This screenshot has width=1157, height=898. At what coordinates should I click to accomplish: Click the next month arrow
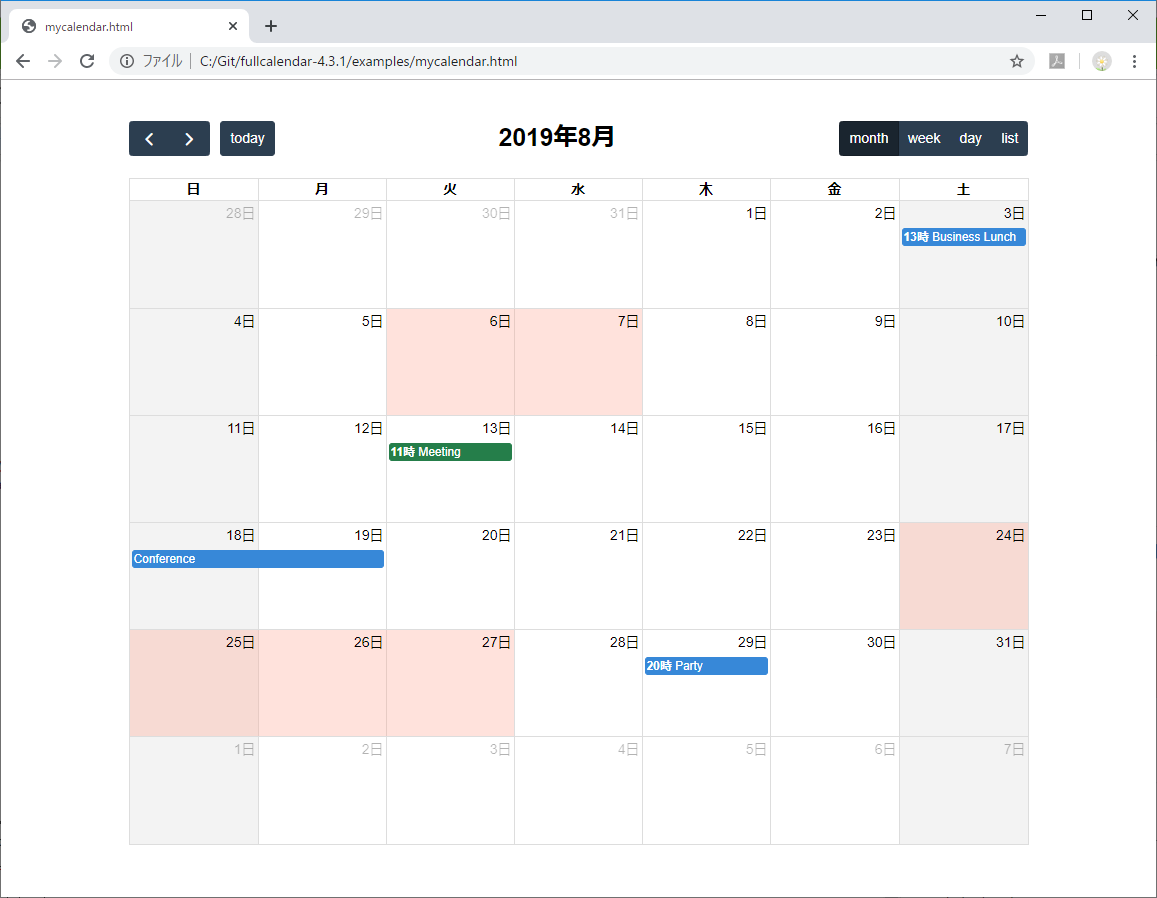188,138
